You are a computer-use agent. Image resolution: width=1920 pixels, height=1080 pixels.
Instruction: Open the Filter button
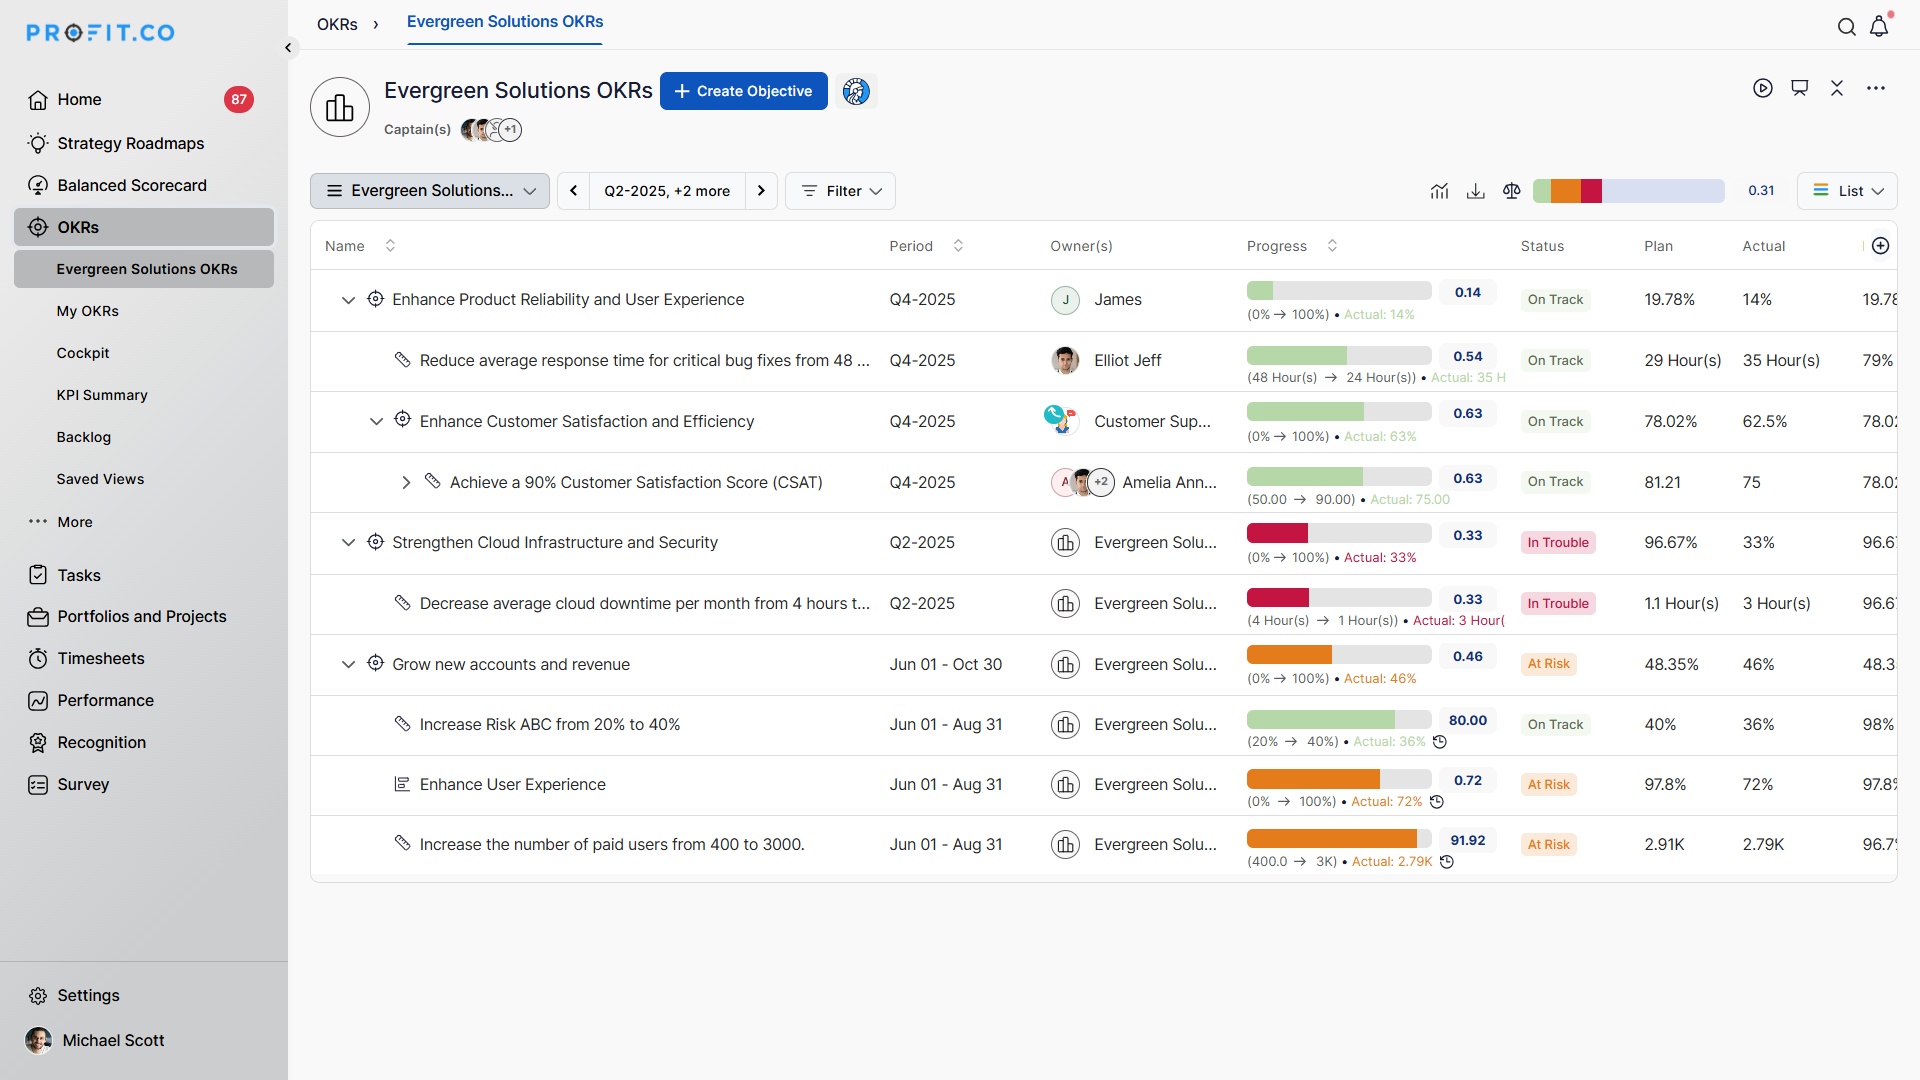pyautogui.click(x=840, y=191)
